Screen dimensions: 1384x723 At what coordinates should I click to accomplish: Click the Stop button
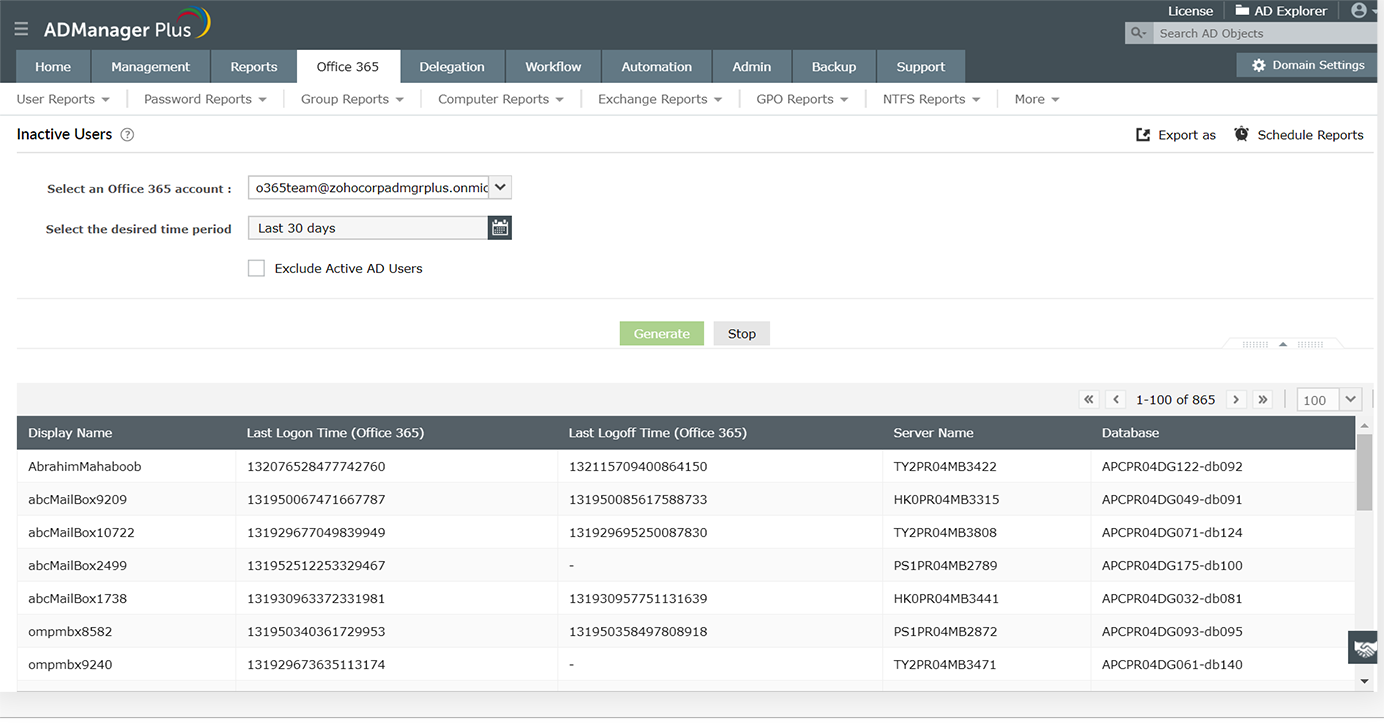tap(742, 334)
